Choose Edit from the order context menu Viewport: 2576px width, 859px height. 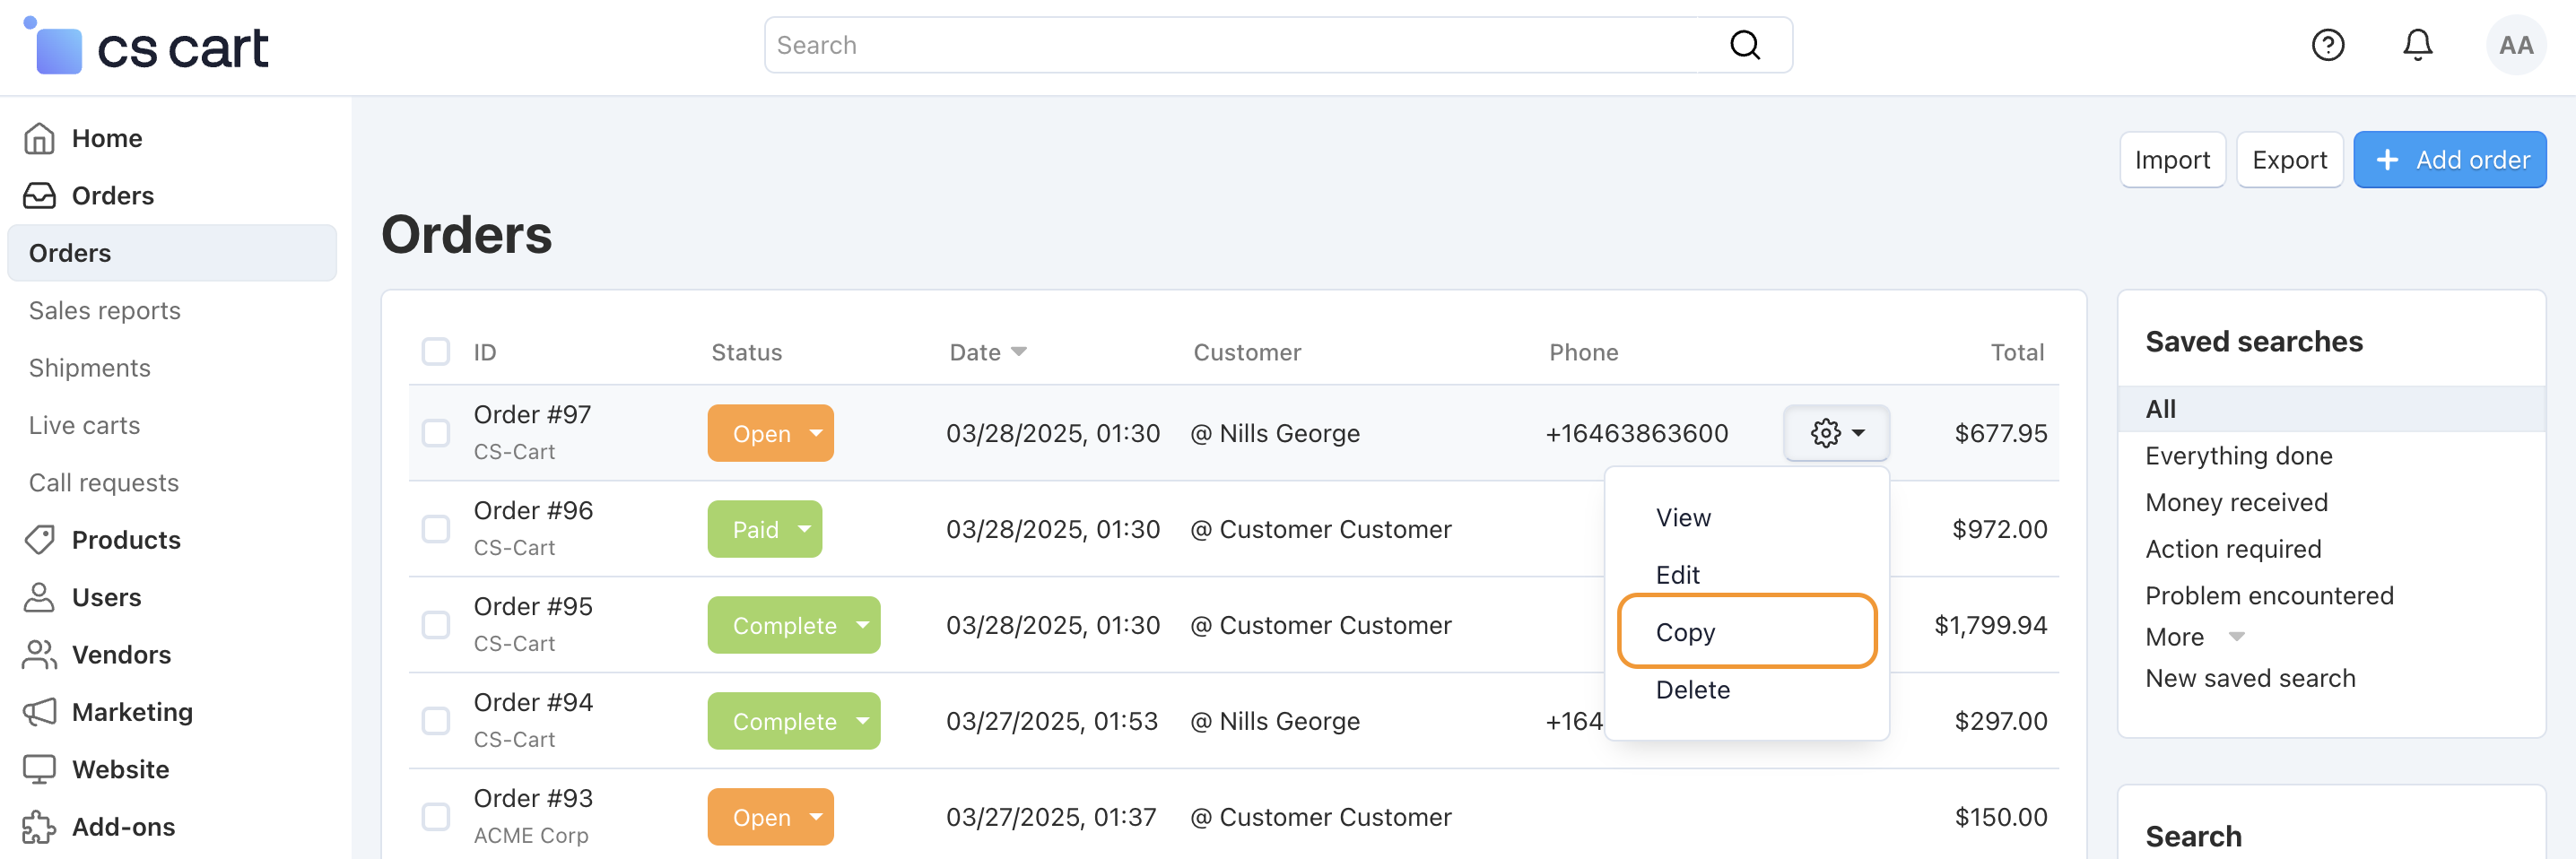[1677, 575]
